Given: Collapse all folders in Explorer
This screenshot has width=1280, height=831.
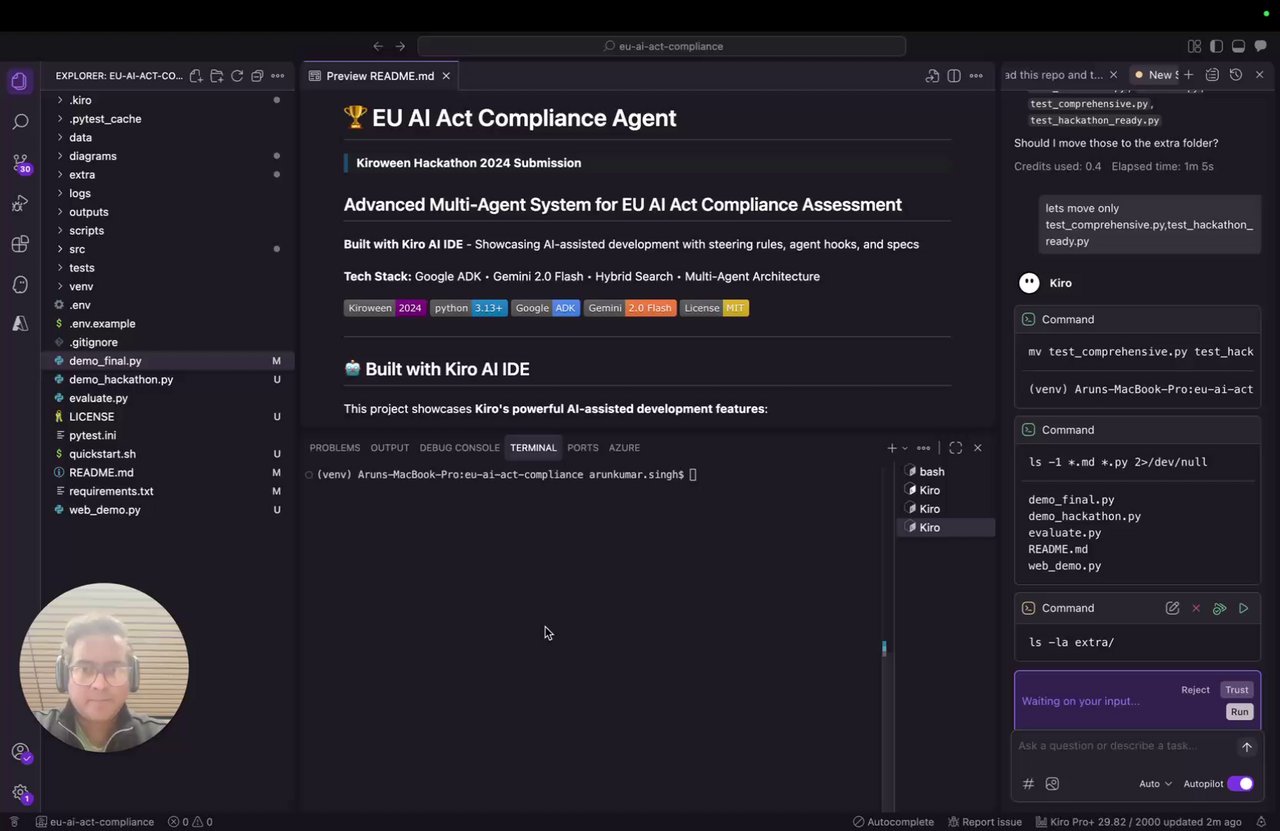Looking at the screenshot, I should click(x=257, y=76).
